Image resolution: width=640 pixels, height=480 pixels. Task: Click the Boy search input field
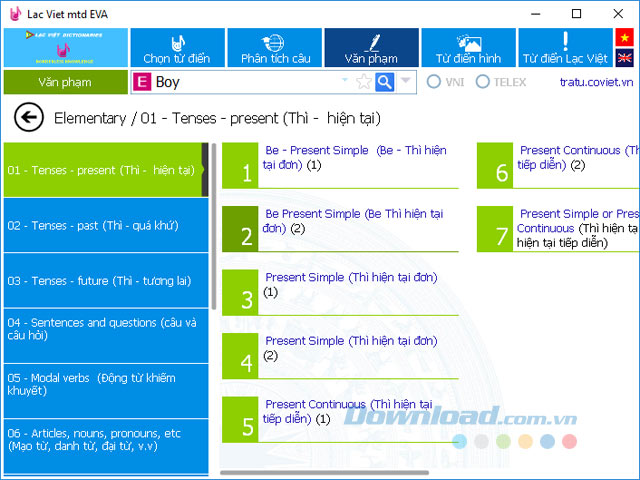[245, 82]
